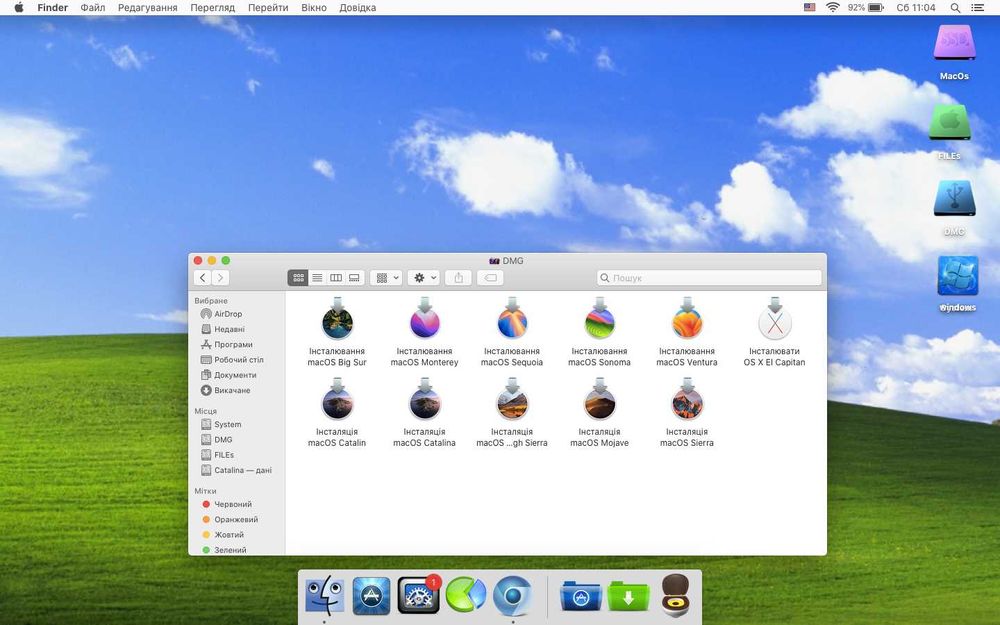The image size is (1000, 625).
Task: Open the green Downloads folder in Dock
Action: coord(628,597)
